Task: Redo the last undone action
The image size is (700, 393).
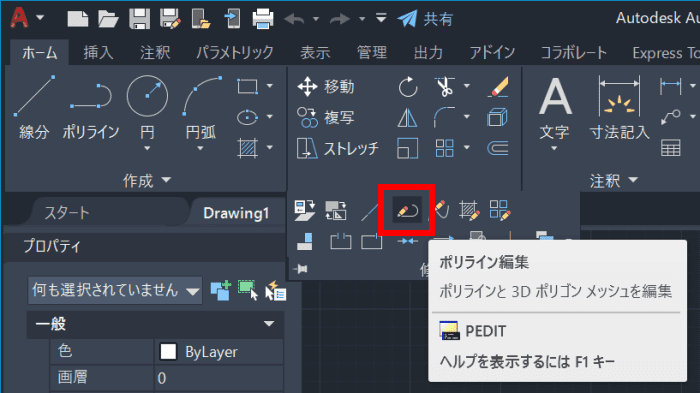Action: [x=340, y=19]
